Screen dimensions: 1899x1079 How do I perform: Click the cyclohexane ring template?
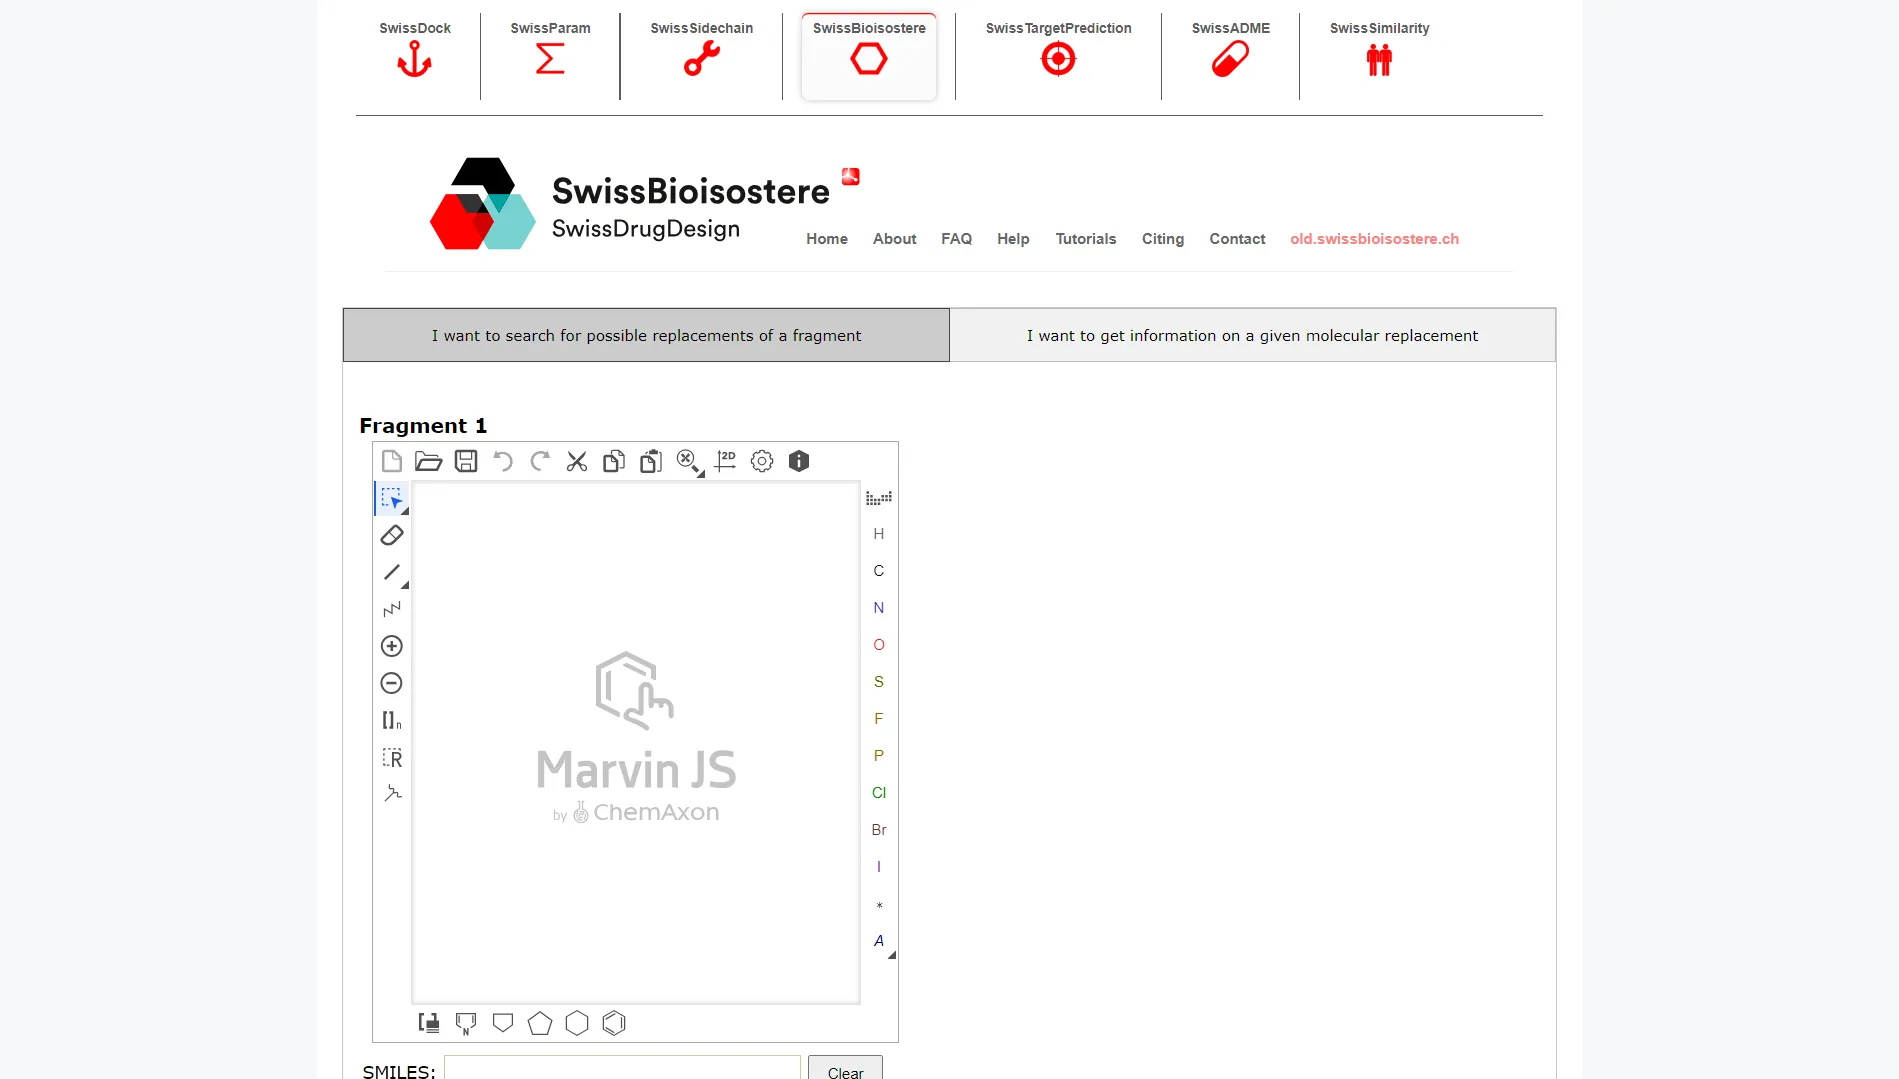click(x=576, y=1022)
